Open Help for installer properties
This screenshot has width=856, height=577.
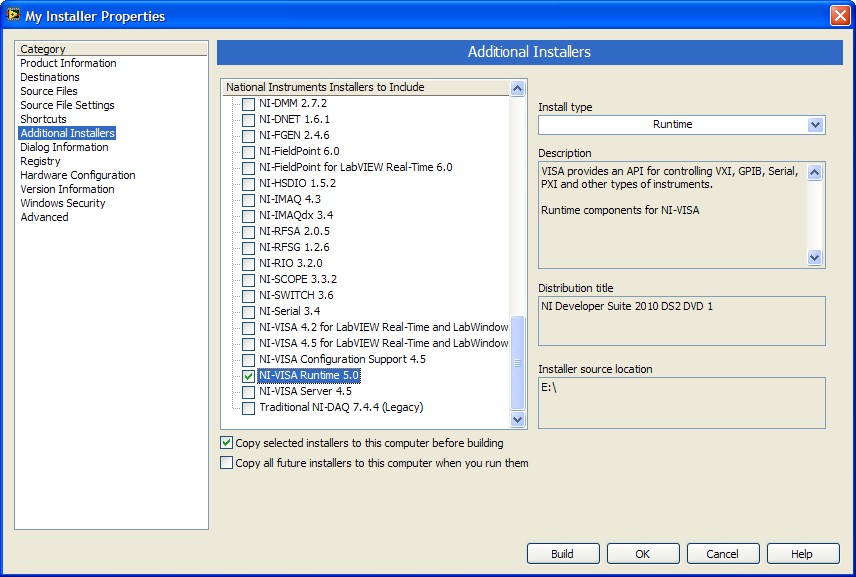pyautogui.click(x=803, y=554)
